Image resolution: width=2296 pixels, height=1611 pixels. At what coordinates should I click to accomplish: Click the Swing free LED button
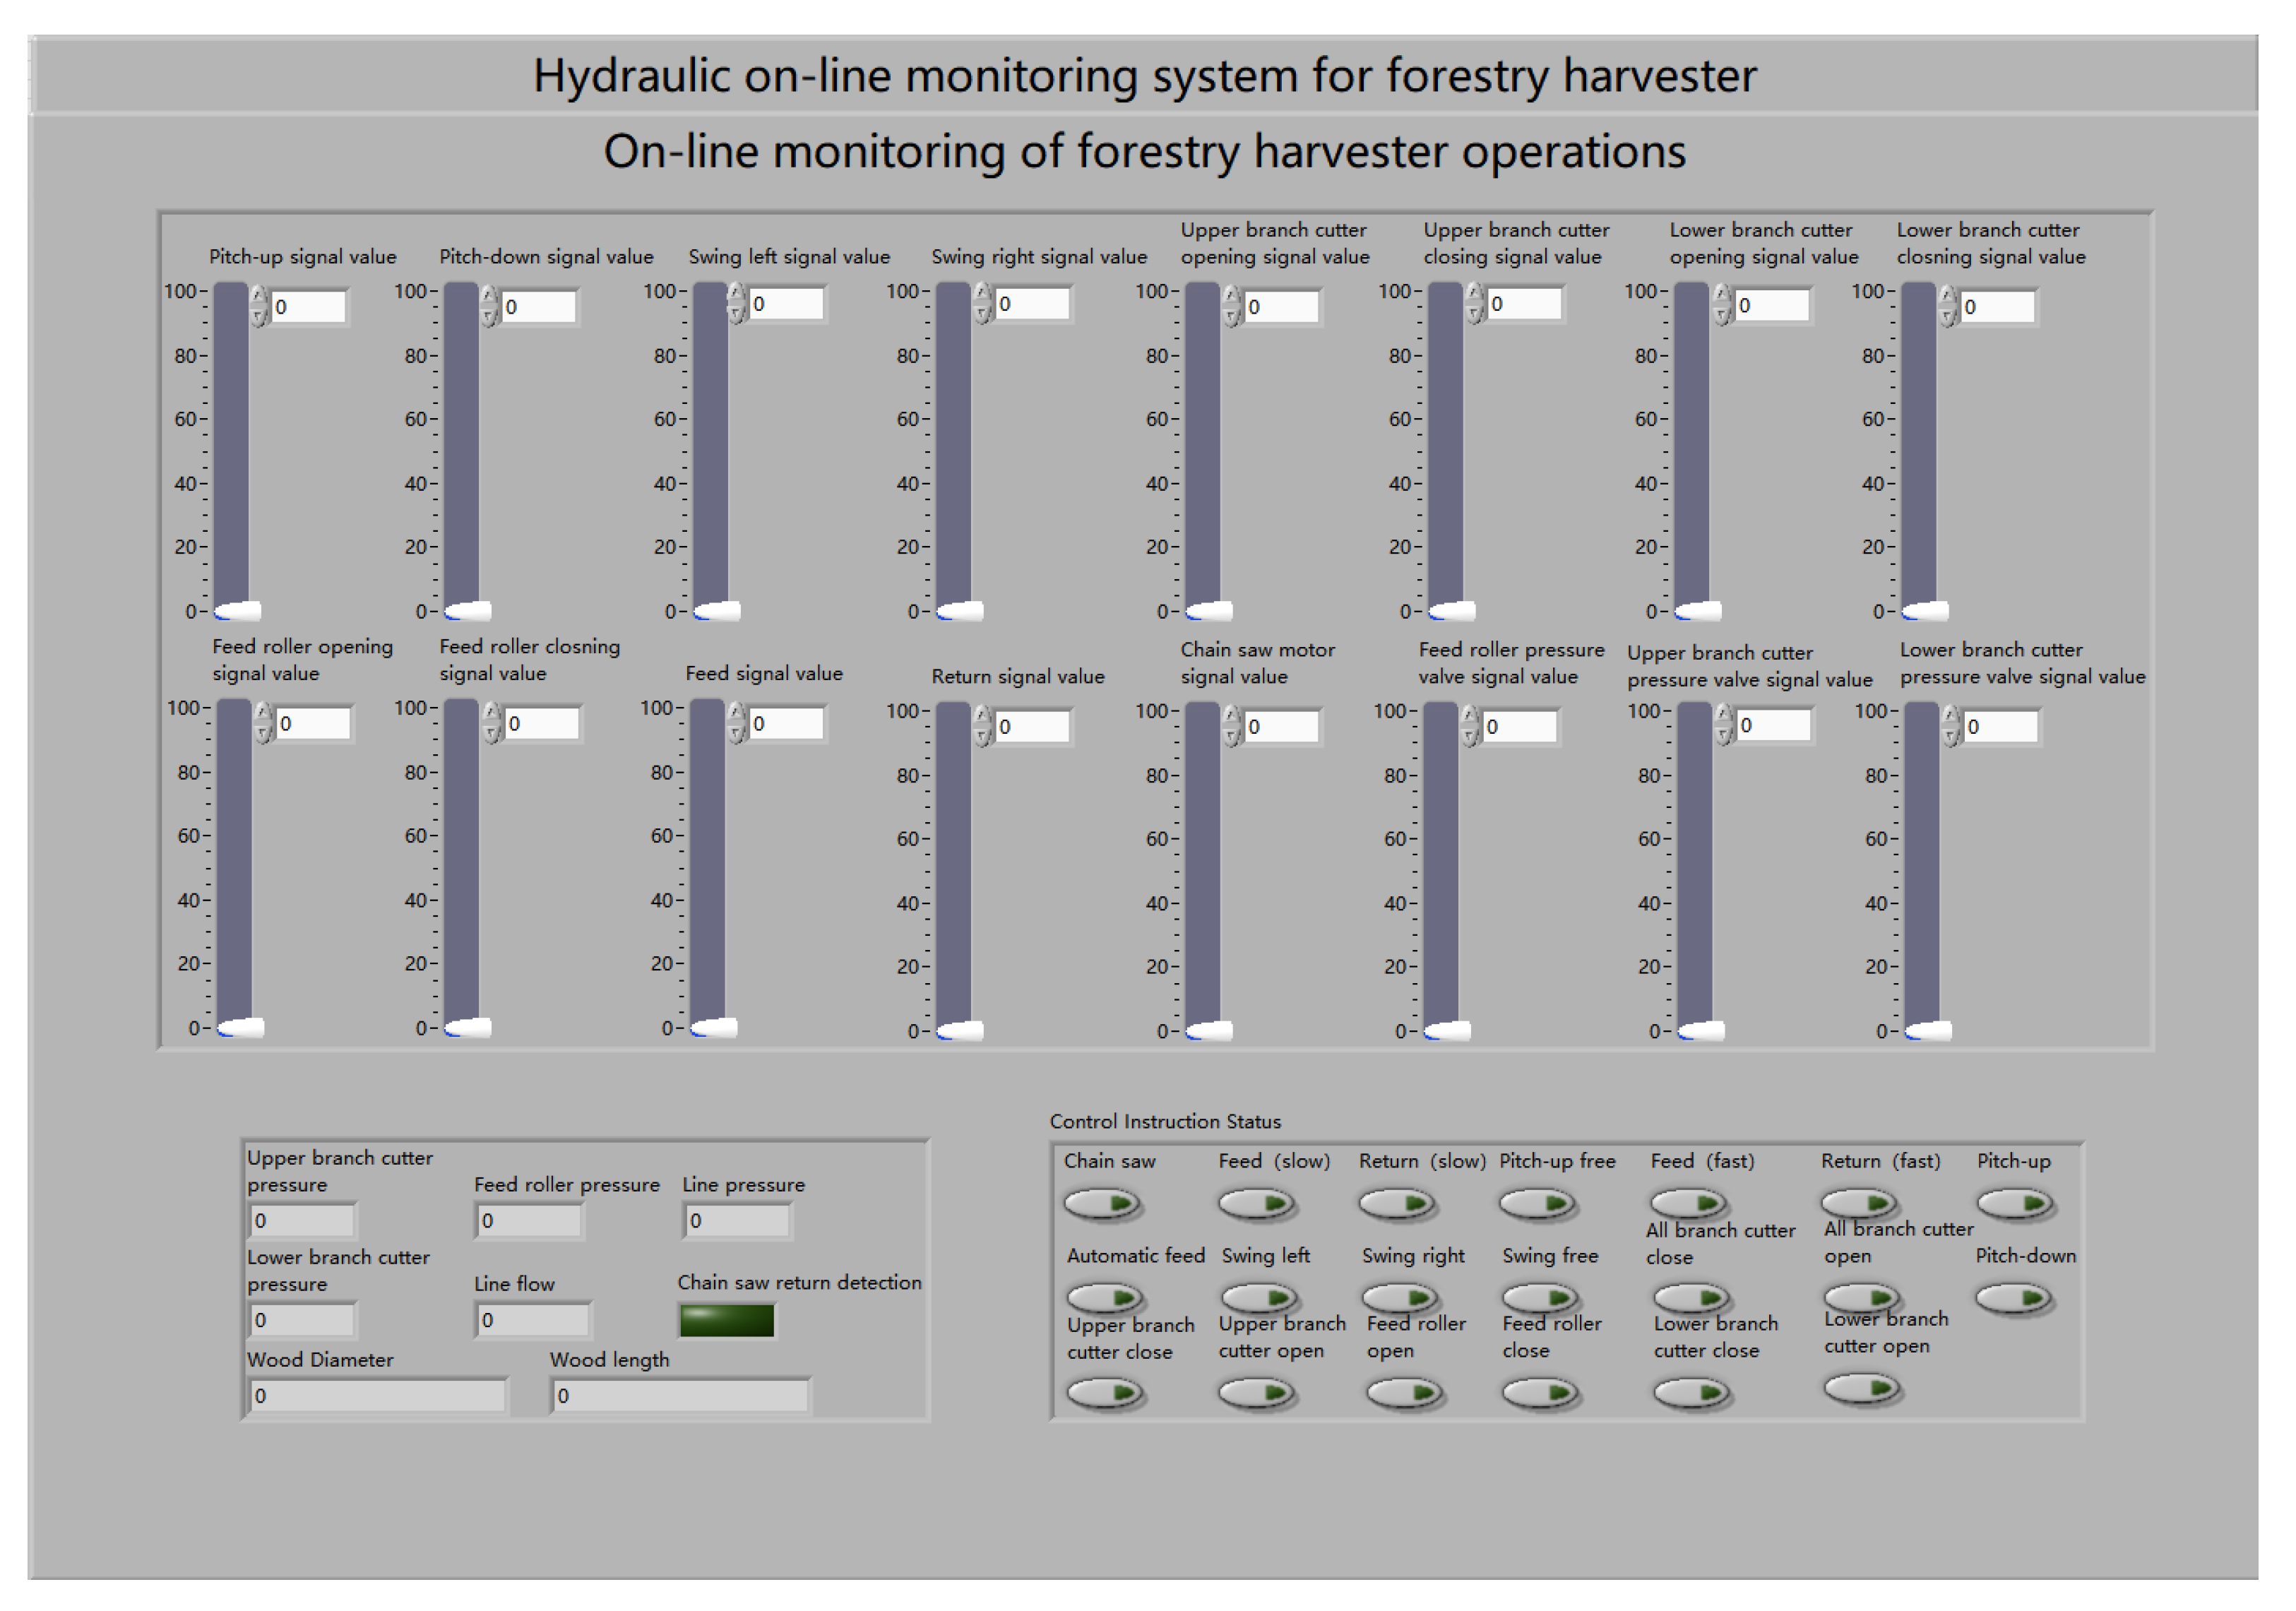coord(1540,1298)
